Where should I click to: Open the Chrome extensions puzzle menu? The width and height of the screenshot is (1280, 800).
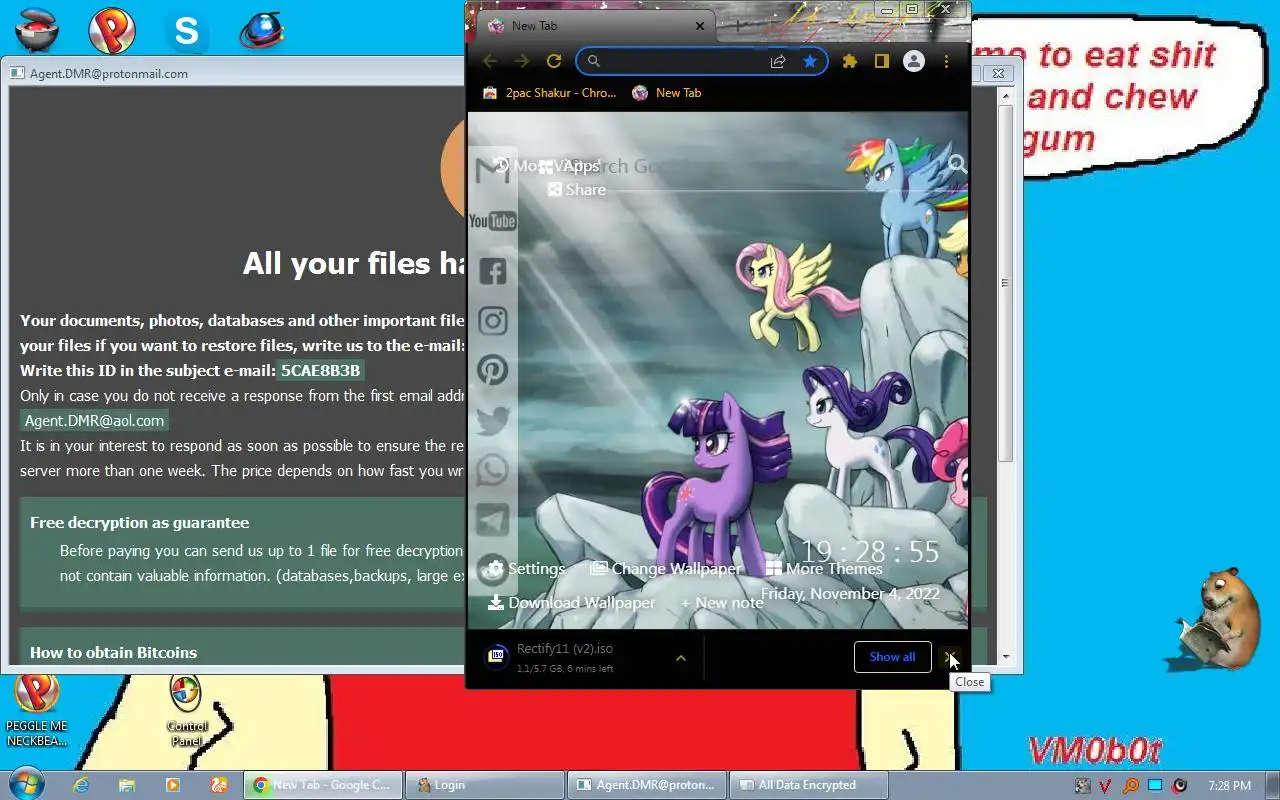click(x=850, y=61)
